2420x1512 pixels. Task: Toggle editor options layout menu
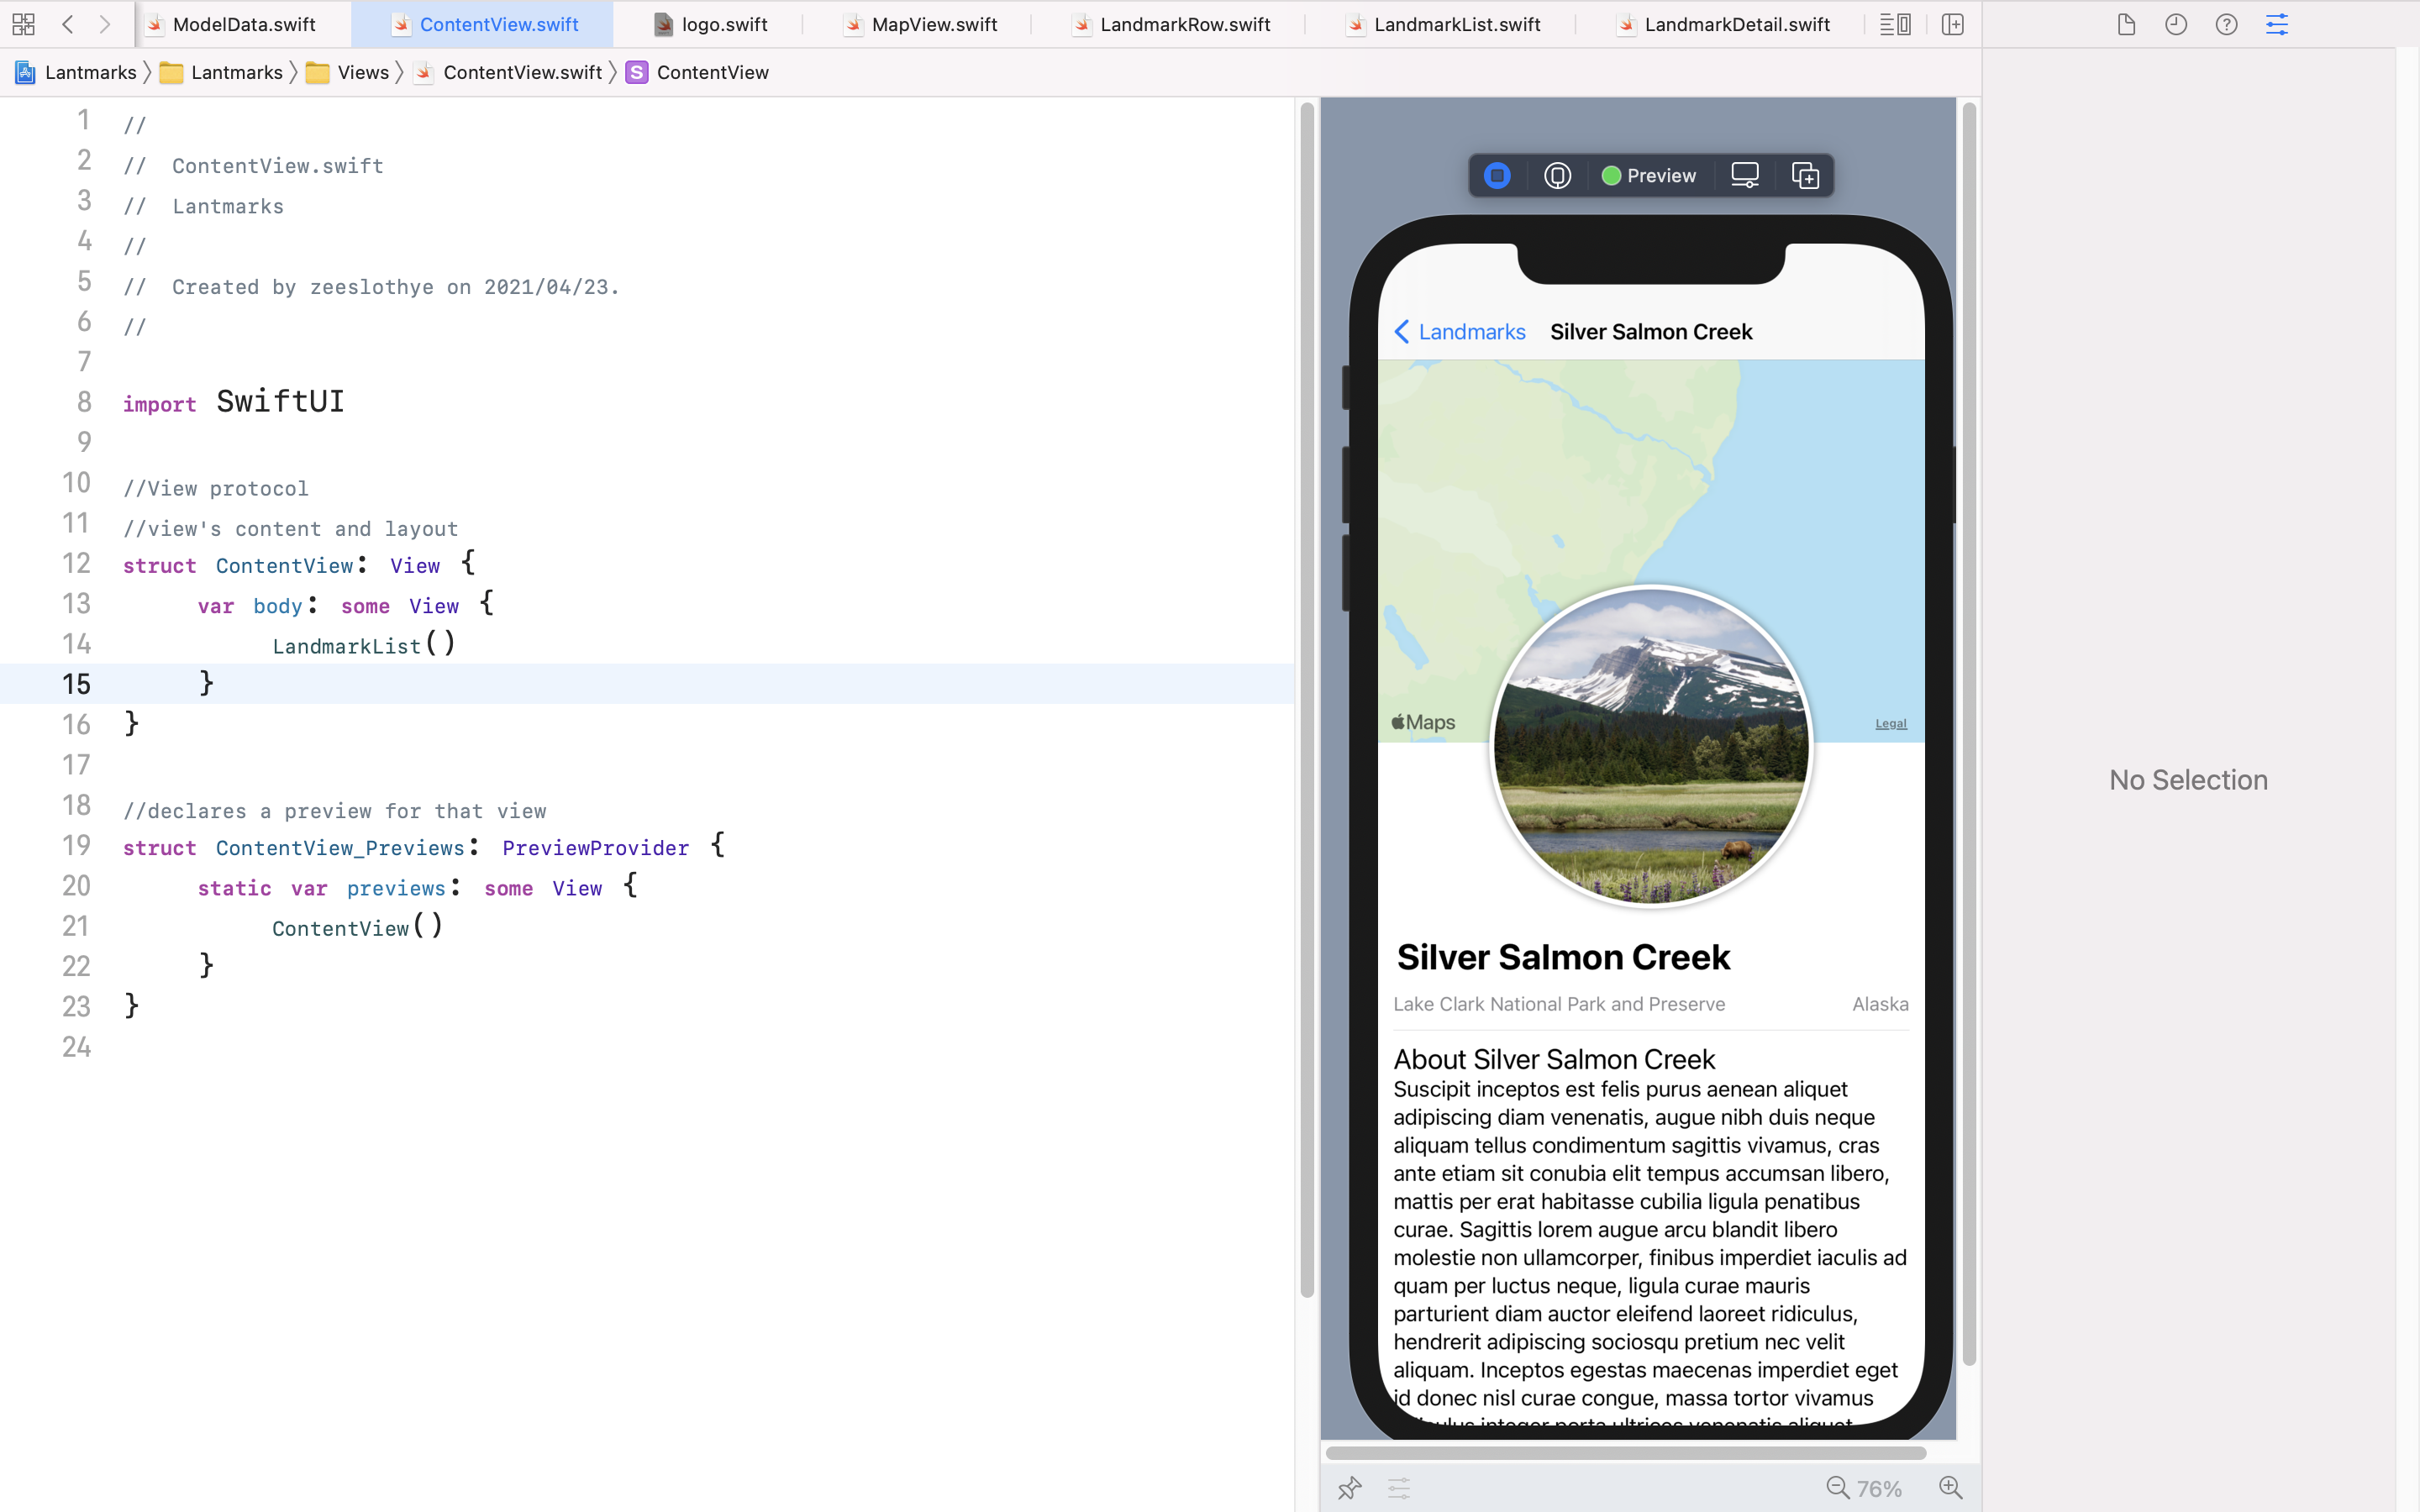1895,24
